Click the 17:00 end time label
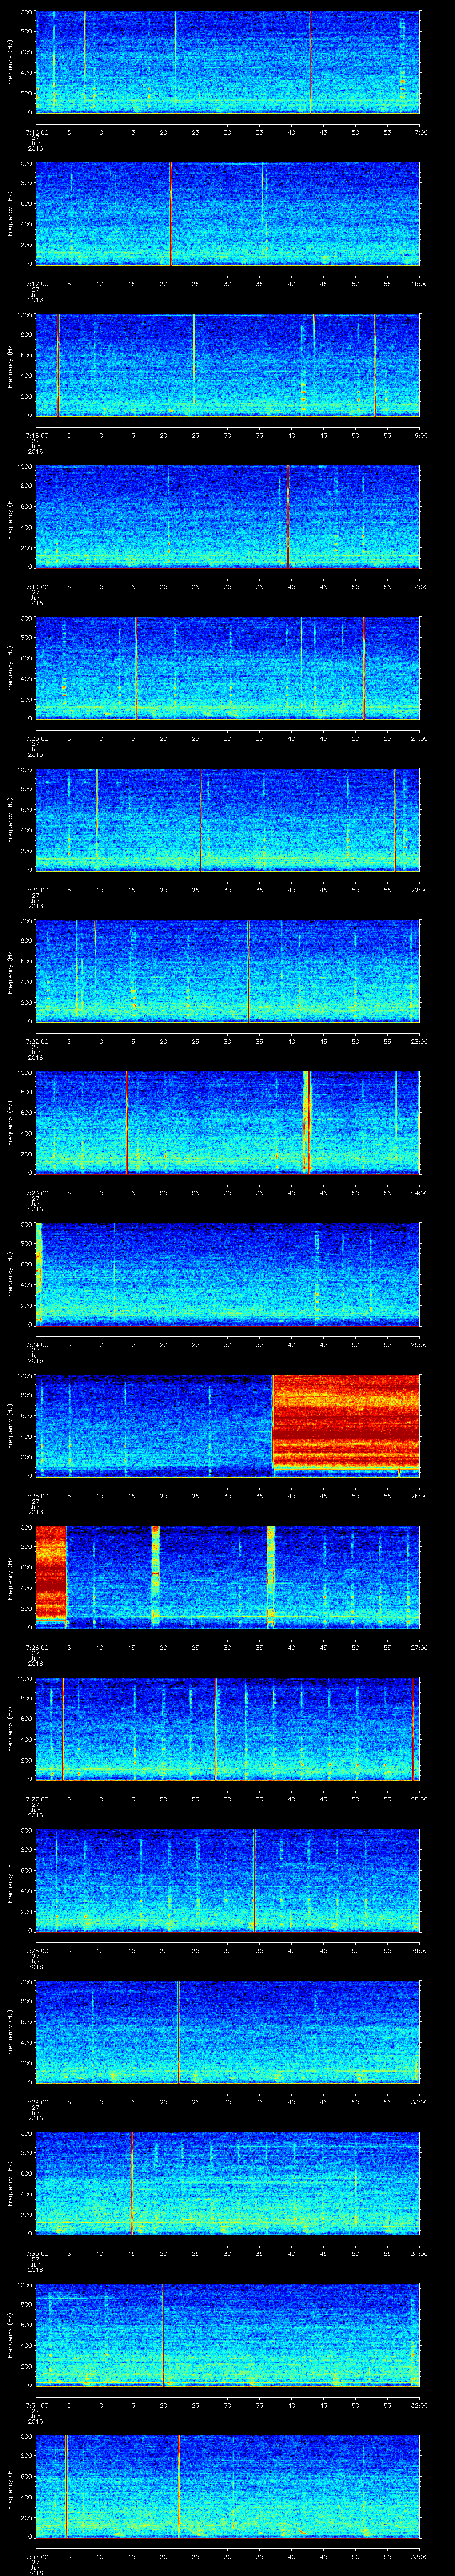455x2576 pixels. [419, 132]
